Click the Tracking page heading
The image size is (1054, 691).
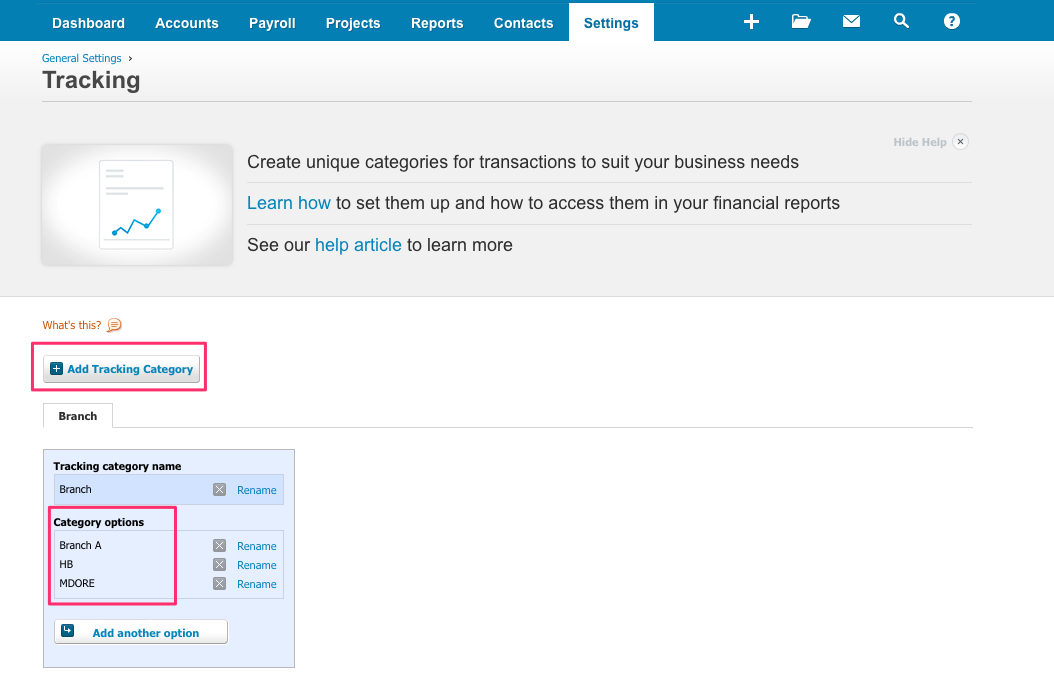[x=91, y=80]
